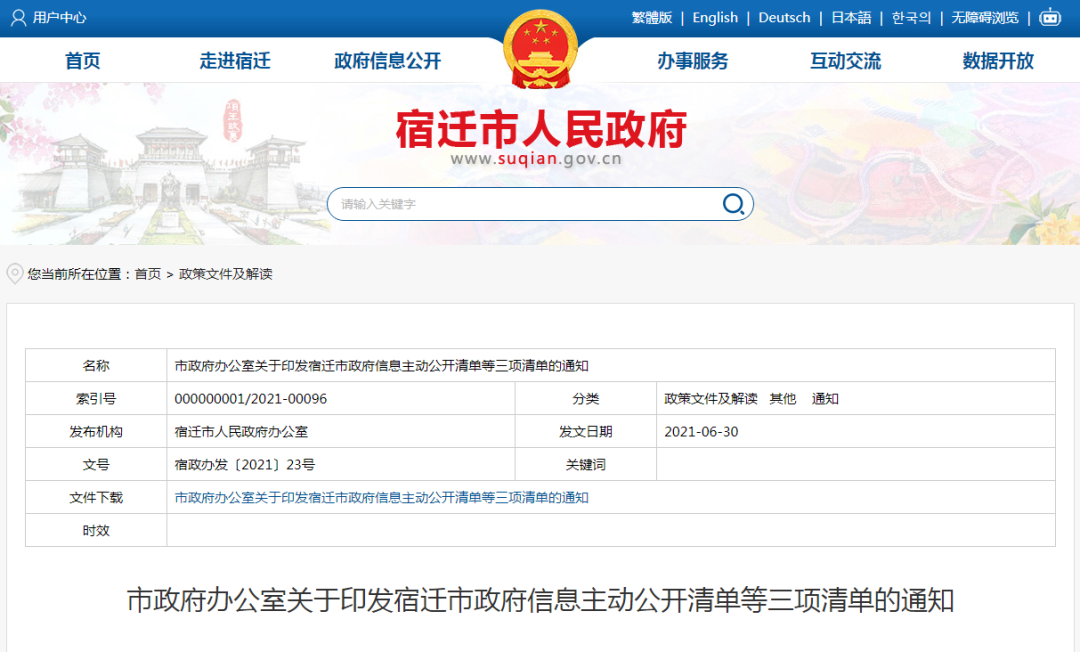Click the search magnifier icon
This screenshot has width=1080, height=652.
(733, 204)
